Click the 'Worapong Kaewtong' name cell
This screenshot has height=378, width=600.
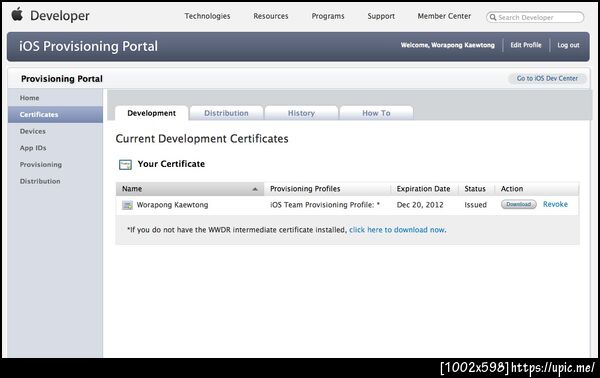172,205
